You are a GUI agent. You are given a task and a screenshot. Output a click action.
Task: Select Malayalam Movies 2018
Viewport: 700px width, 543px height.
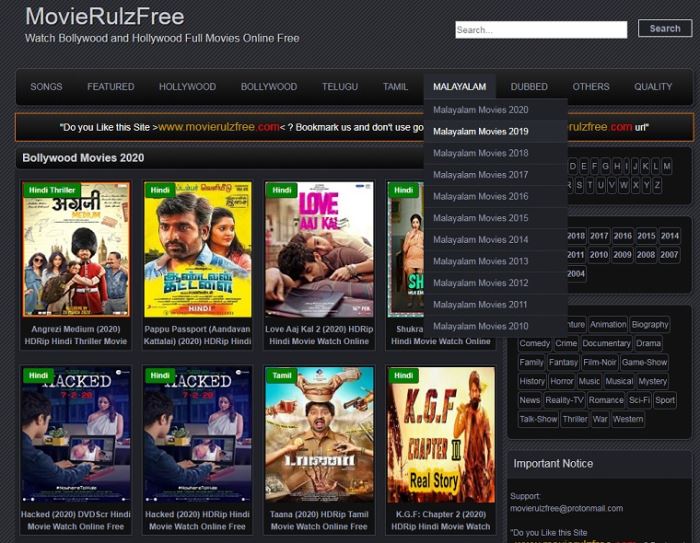pyautogui.click(x=496, y=153)
